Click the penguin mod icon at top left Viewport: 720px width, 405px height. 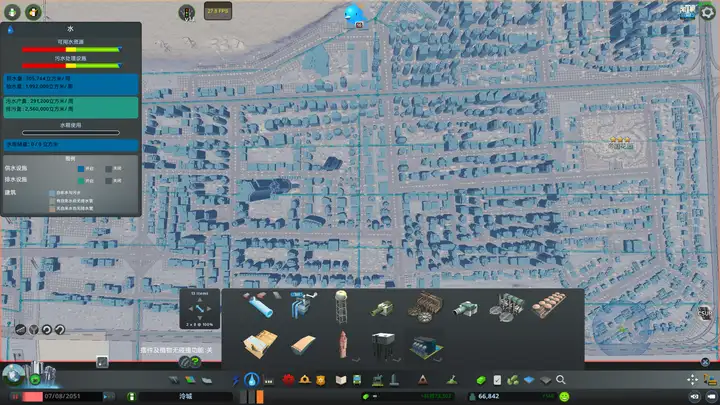pos(33,12)
